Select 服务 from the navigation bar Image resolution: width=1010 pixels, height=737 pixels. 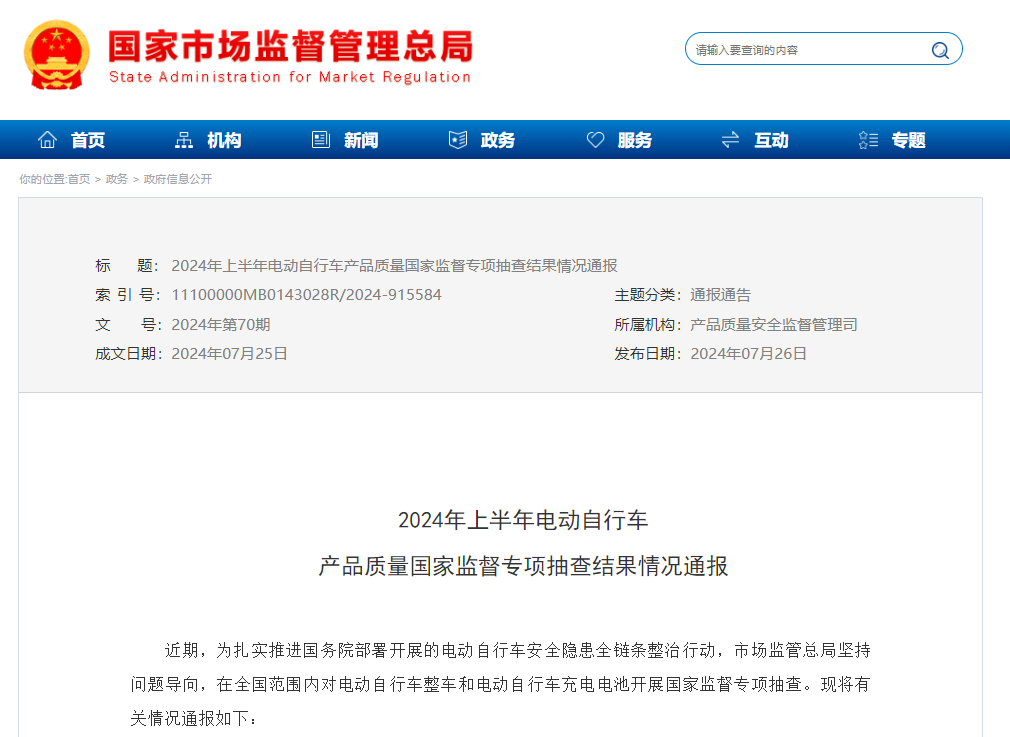[x=633, y=140]
